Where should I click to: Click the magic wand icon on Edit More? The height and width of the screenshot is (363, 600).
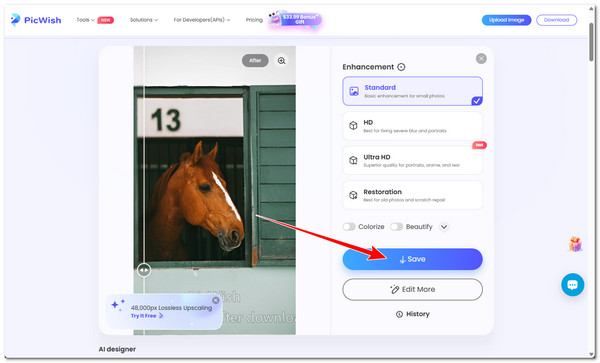pyautogui.click(x=395, y=290)
